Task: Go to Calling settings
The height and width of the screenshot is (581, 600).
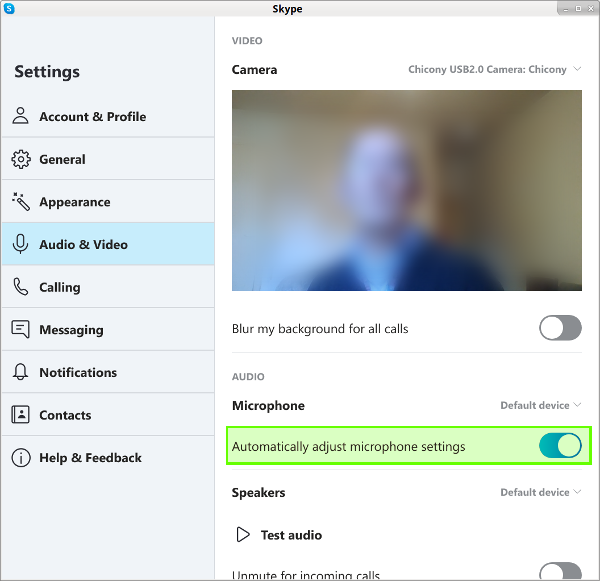Action: tap(108, 287)
